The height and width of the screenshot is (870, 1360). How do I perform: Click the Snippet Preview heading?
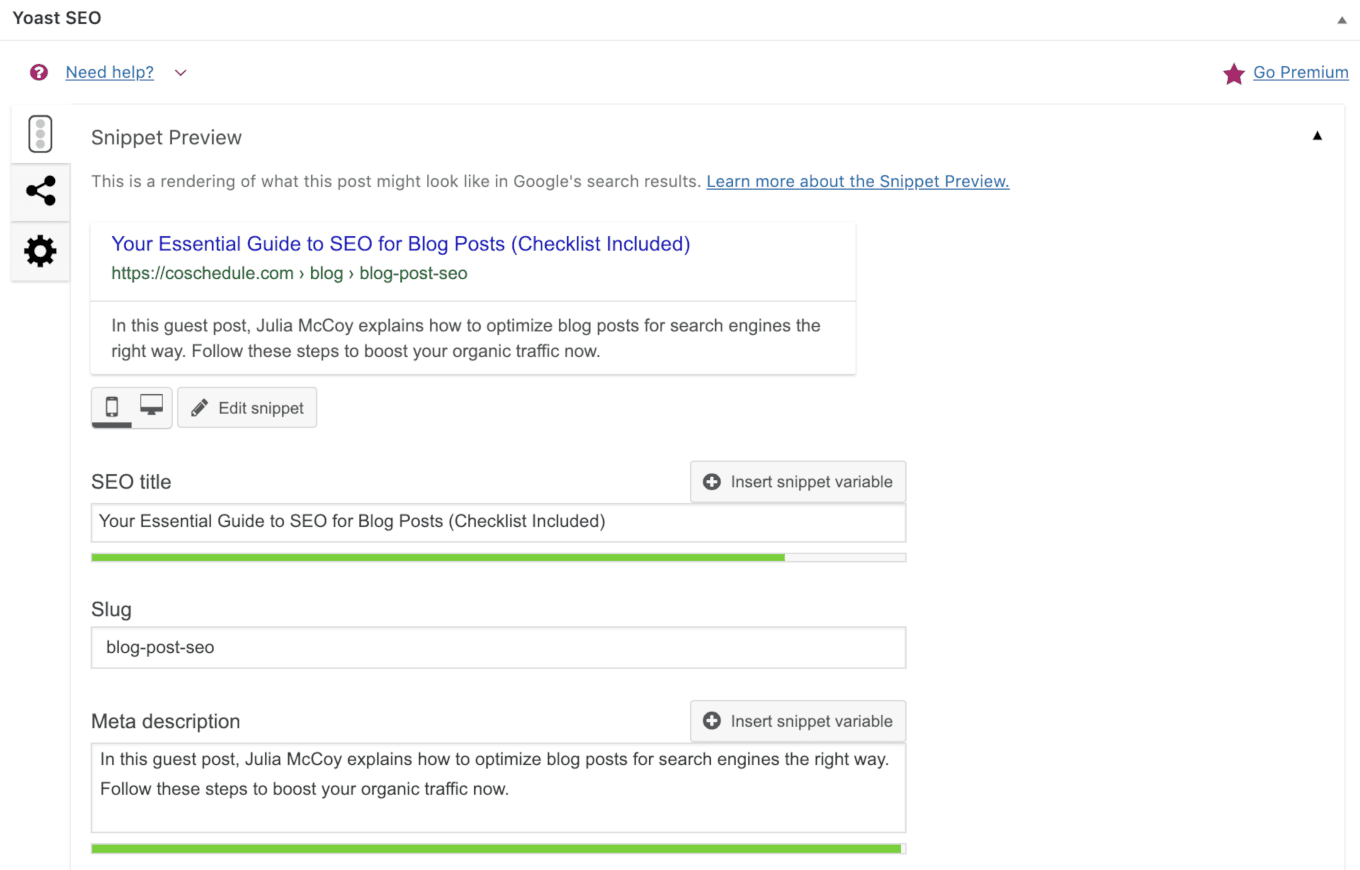click(166, 138)
